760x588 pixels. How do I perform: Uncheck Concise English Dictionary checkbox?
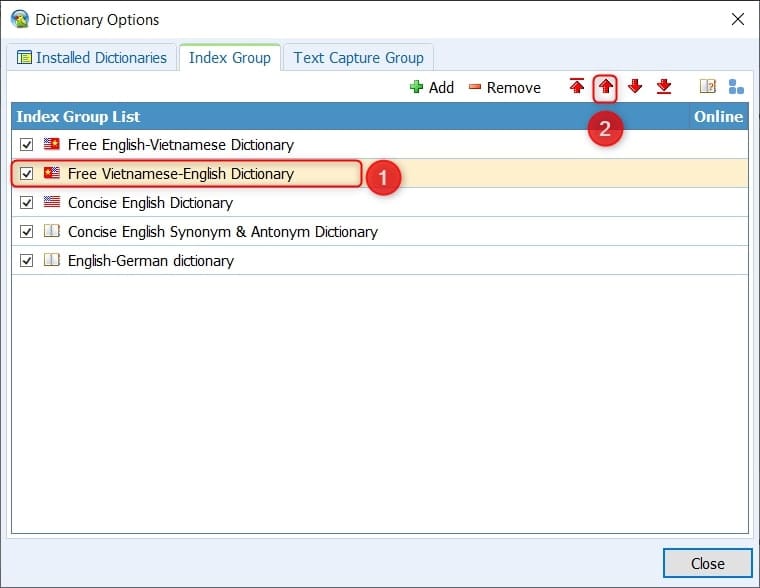(x=27, y=203)
